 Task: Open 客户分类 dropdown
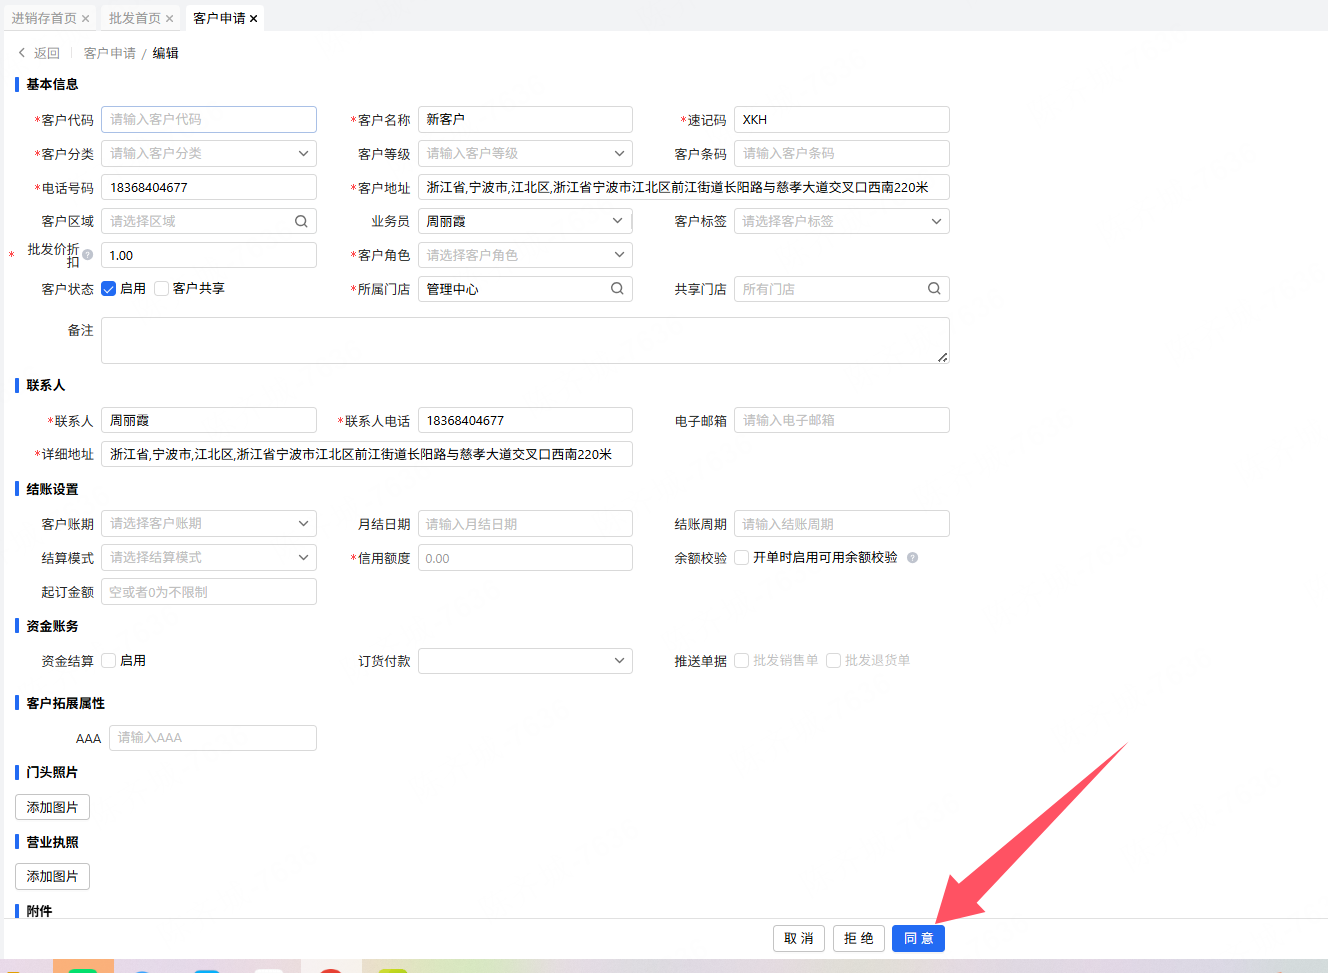point(209,153)
